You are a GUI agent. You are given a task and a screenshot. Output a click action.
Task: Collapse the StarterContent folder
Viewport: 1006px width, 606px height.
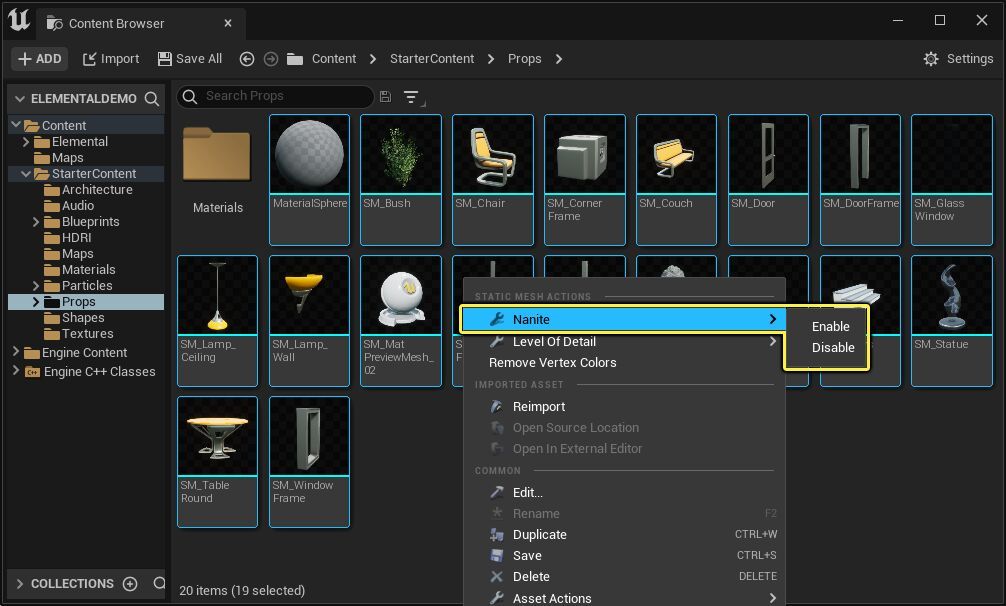click(26, 174)
